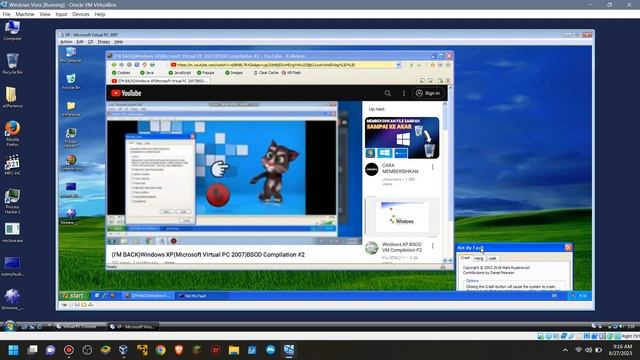Open the VirtualBox Input menu

tap(61, 14)
